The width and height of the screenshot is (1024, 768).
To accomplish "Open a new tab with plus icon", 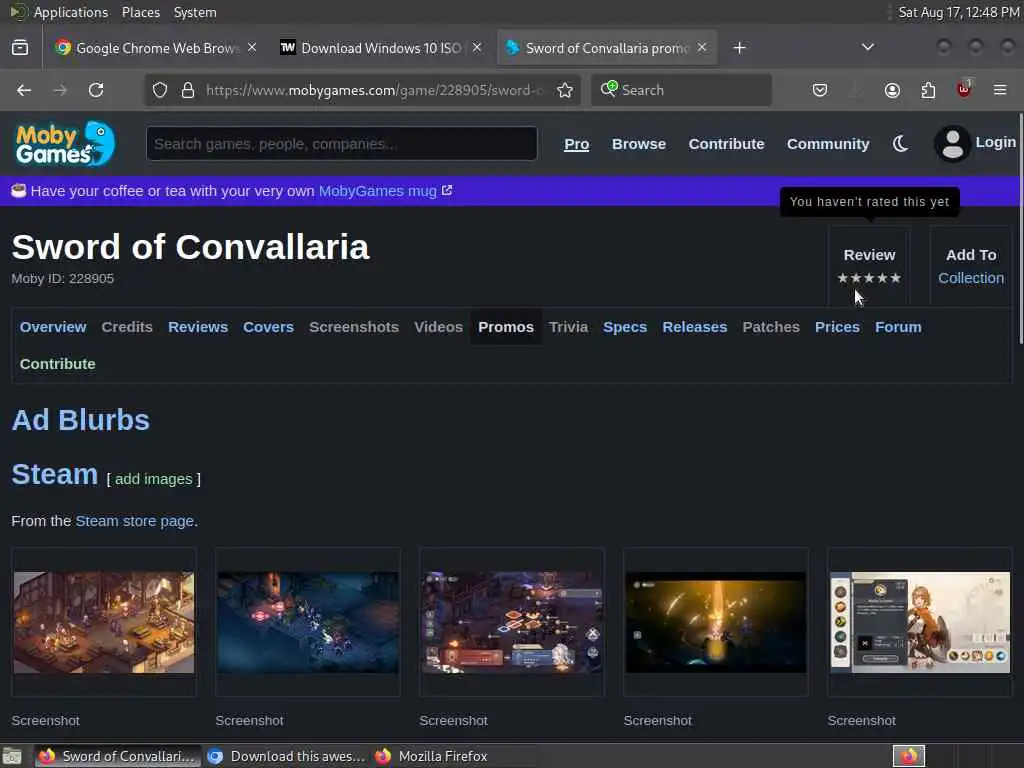I will coord(739,48).
